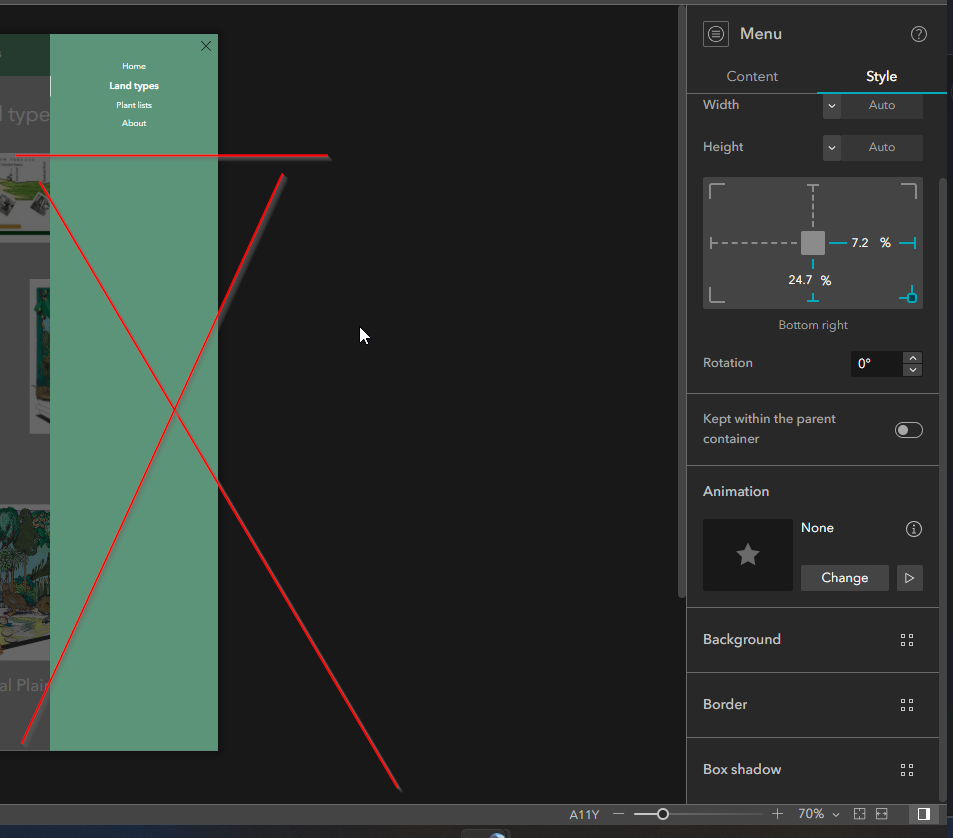Click the Change animation button

point(844,577)
